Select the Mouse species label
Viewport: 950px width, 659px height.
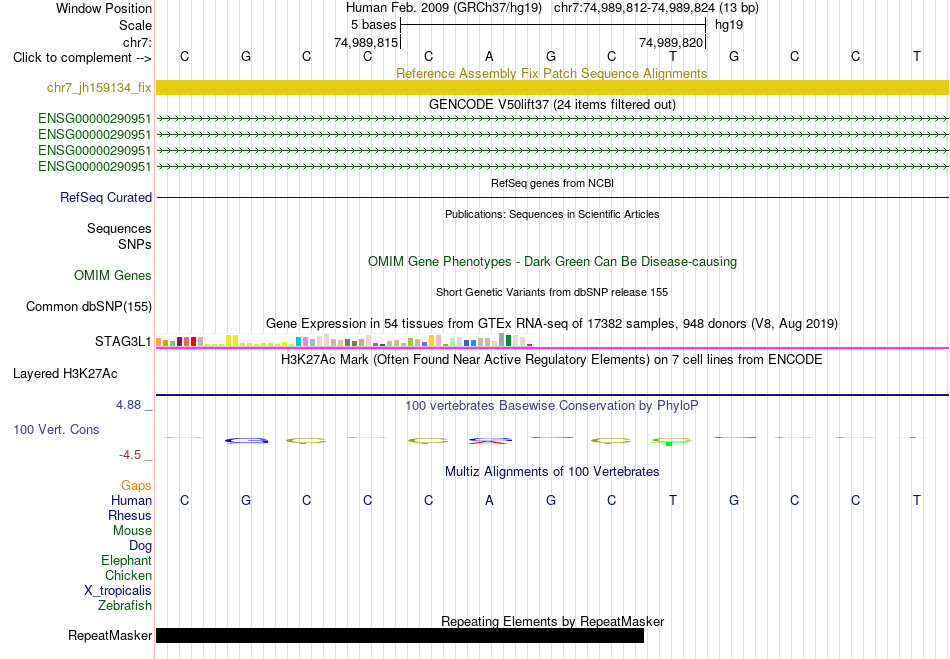click(x=132, y=531)
